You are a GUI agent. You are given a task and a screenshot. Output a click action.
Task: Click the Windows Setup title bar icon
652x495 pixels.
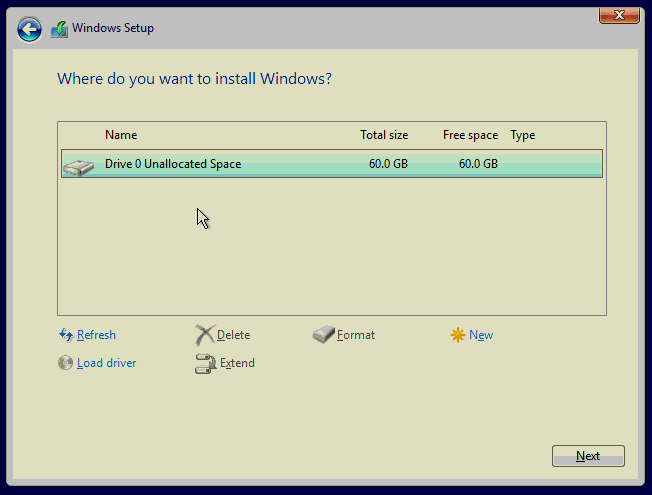pos(60,29)
